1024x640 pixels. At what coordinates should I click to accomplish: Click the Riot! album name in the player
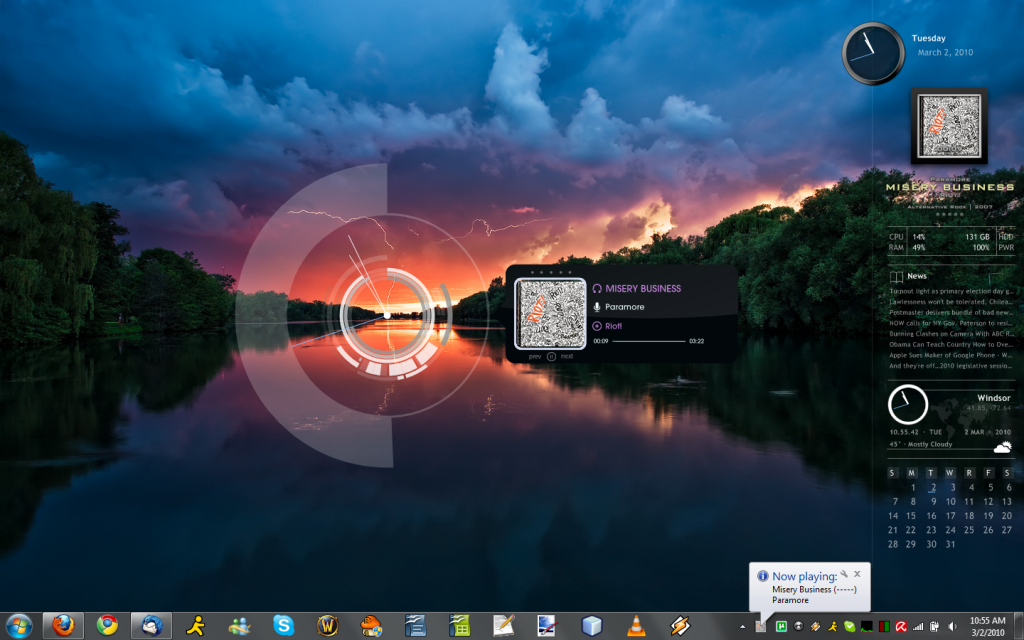coord(613,326)
